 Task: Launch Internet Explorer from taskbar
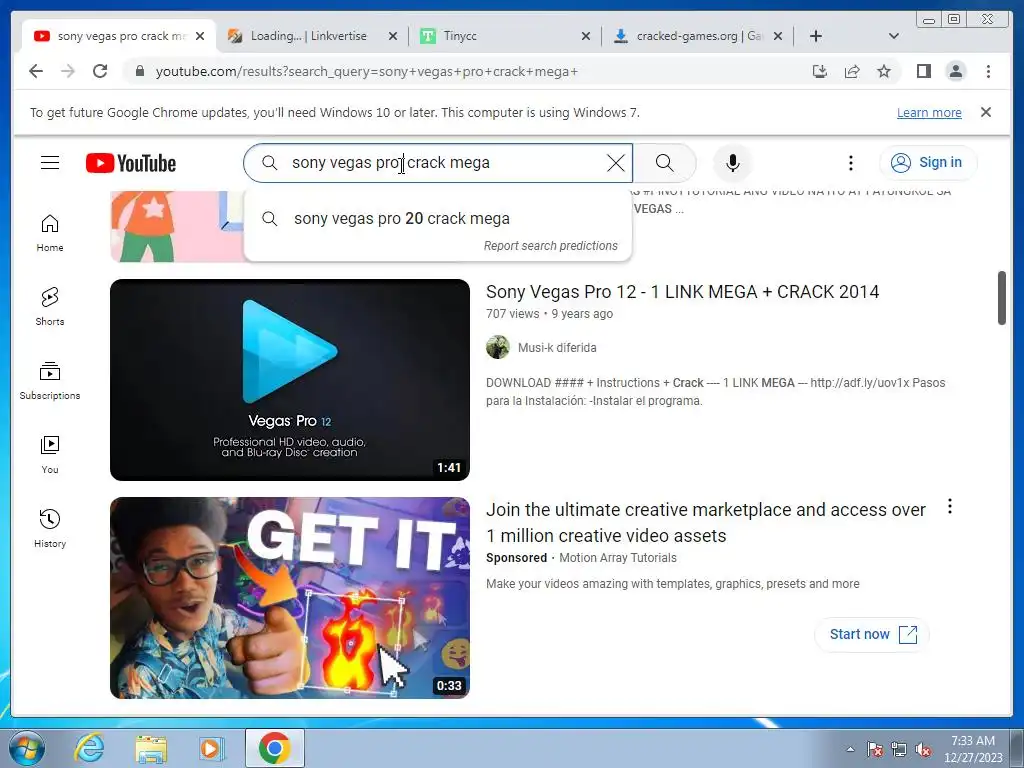pos(89,748)
